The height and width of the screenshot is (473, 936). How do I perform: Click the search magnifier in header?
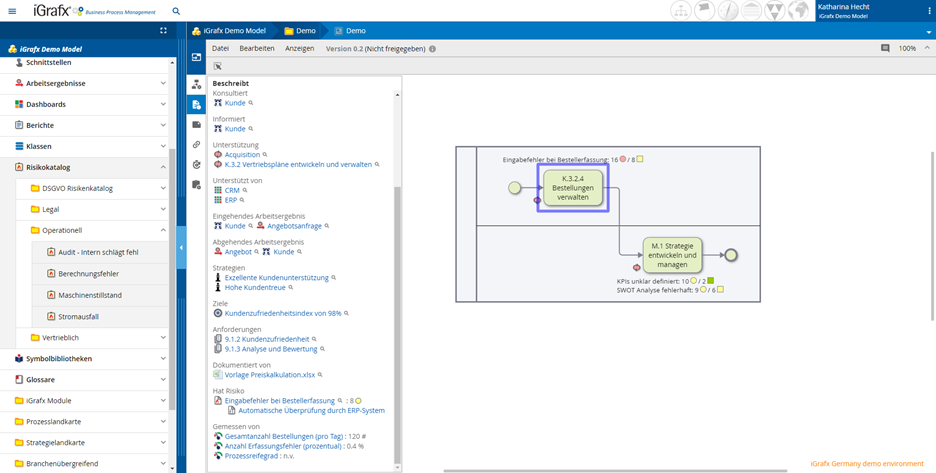tap(176, 11)
